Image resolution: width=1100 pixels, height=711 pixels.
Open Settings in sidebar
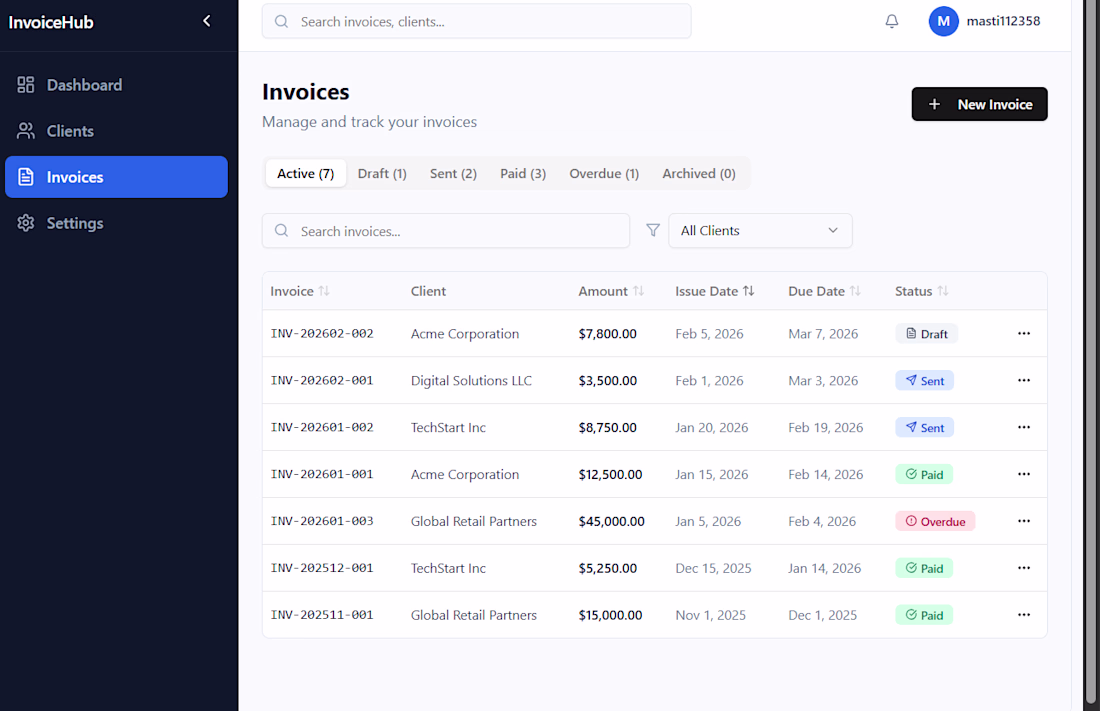point(116,223)
